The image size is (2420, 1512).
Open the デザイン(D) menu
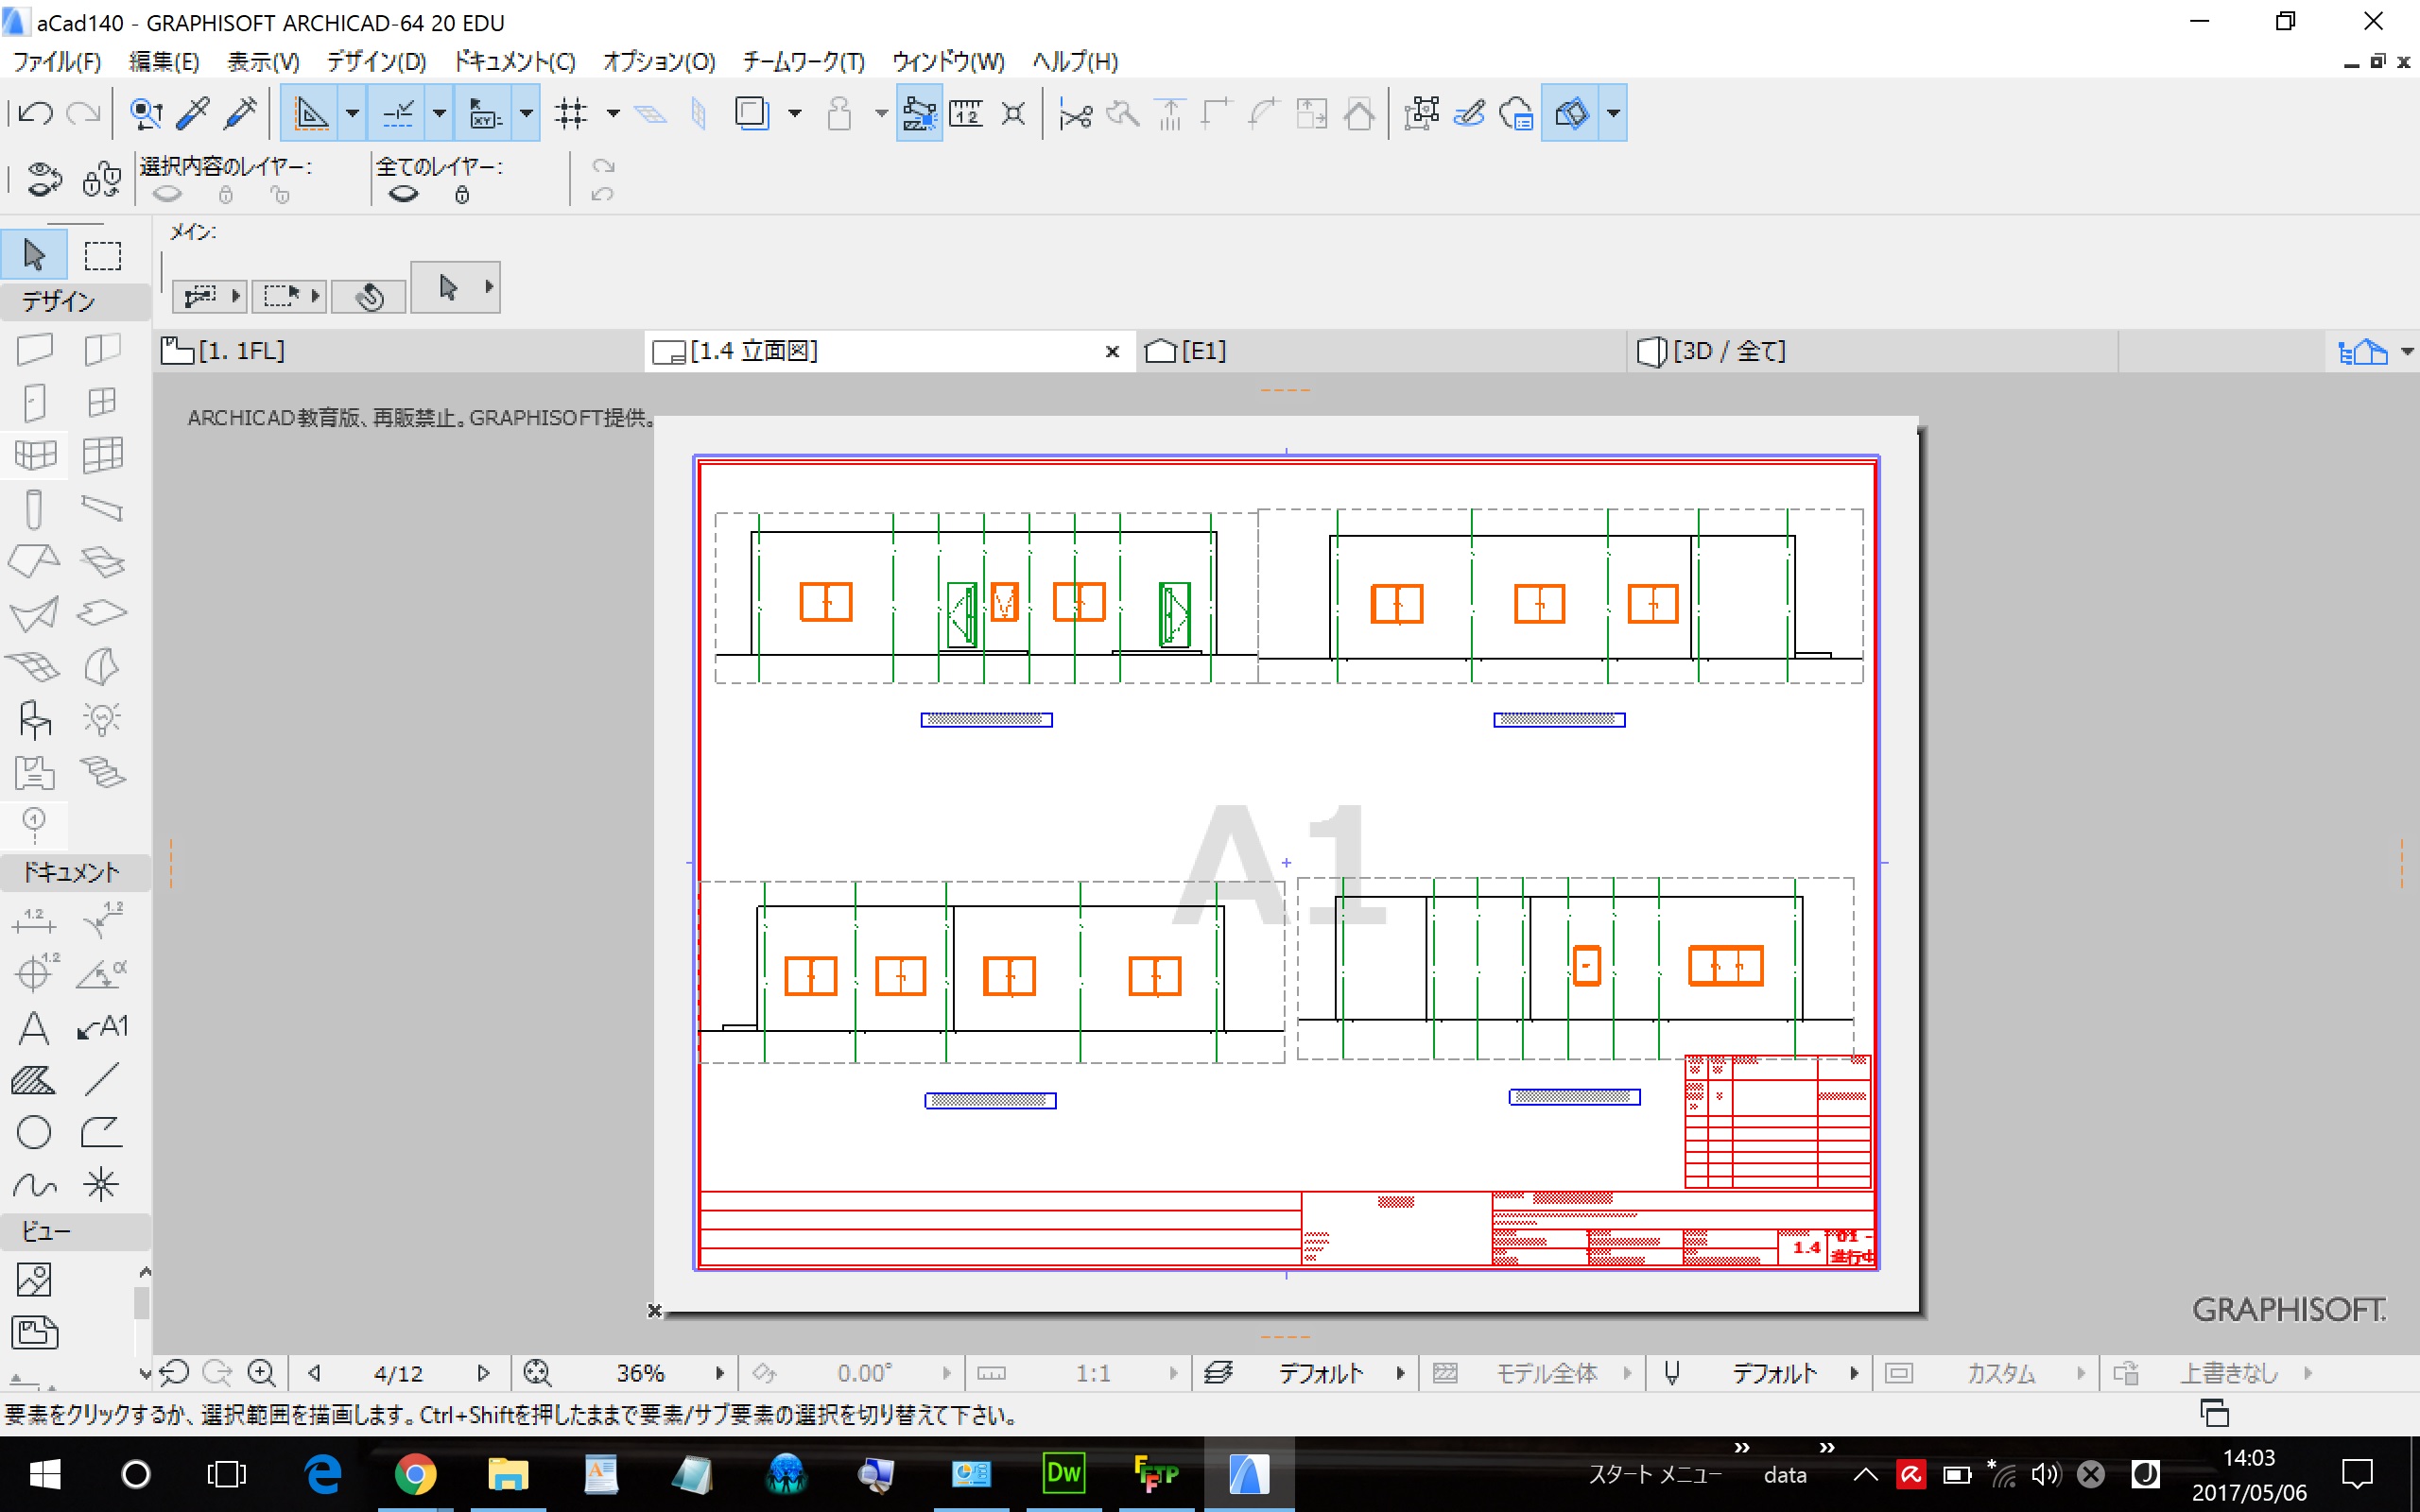pyautogui.click(x=377, y=62)
